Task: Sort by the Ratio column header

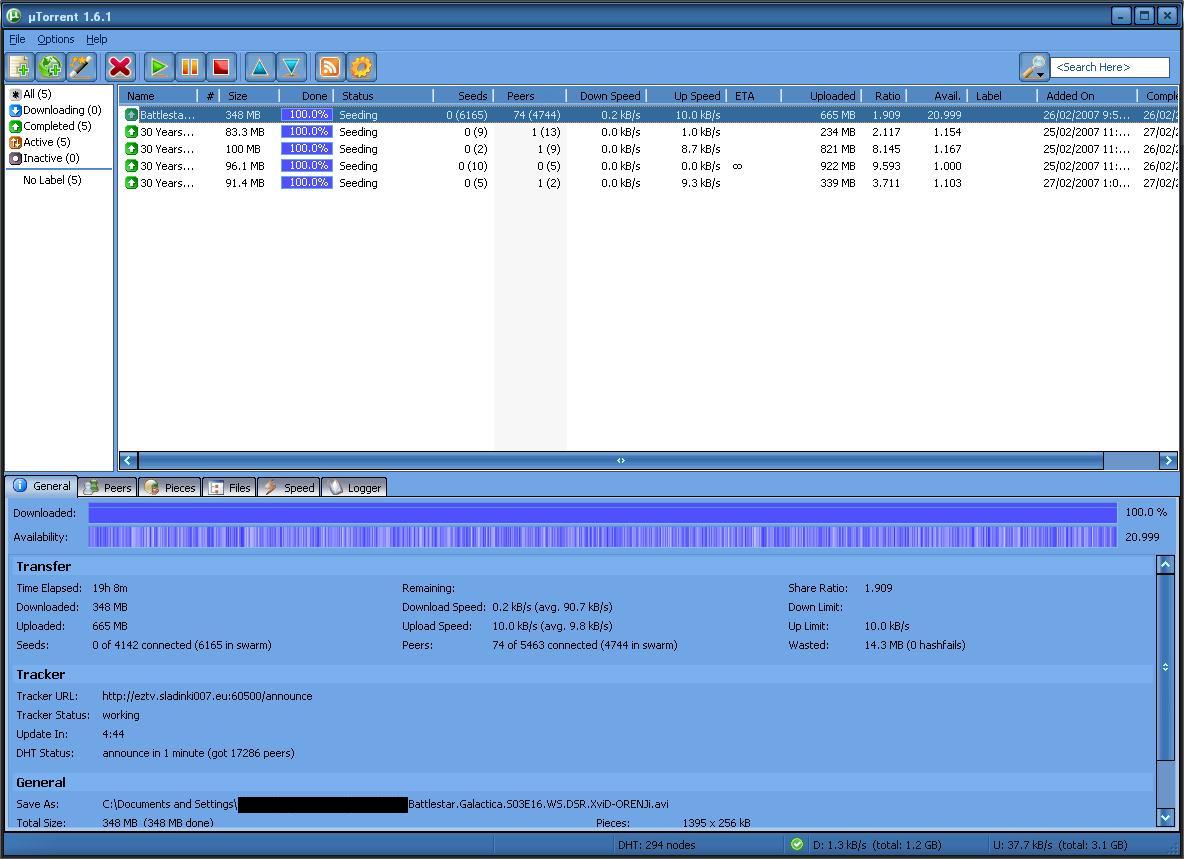Action: (884, 96)
